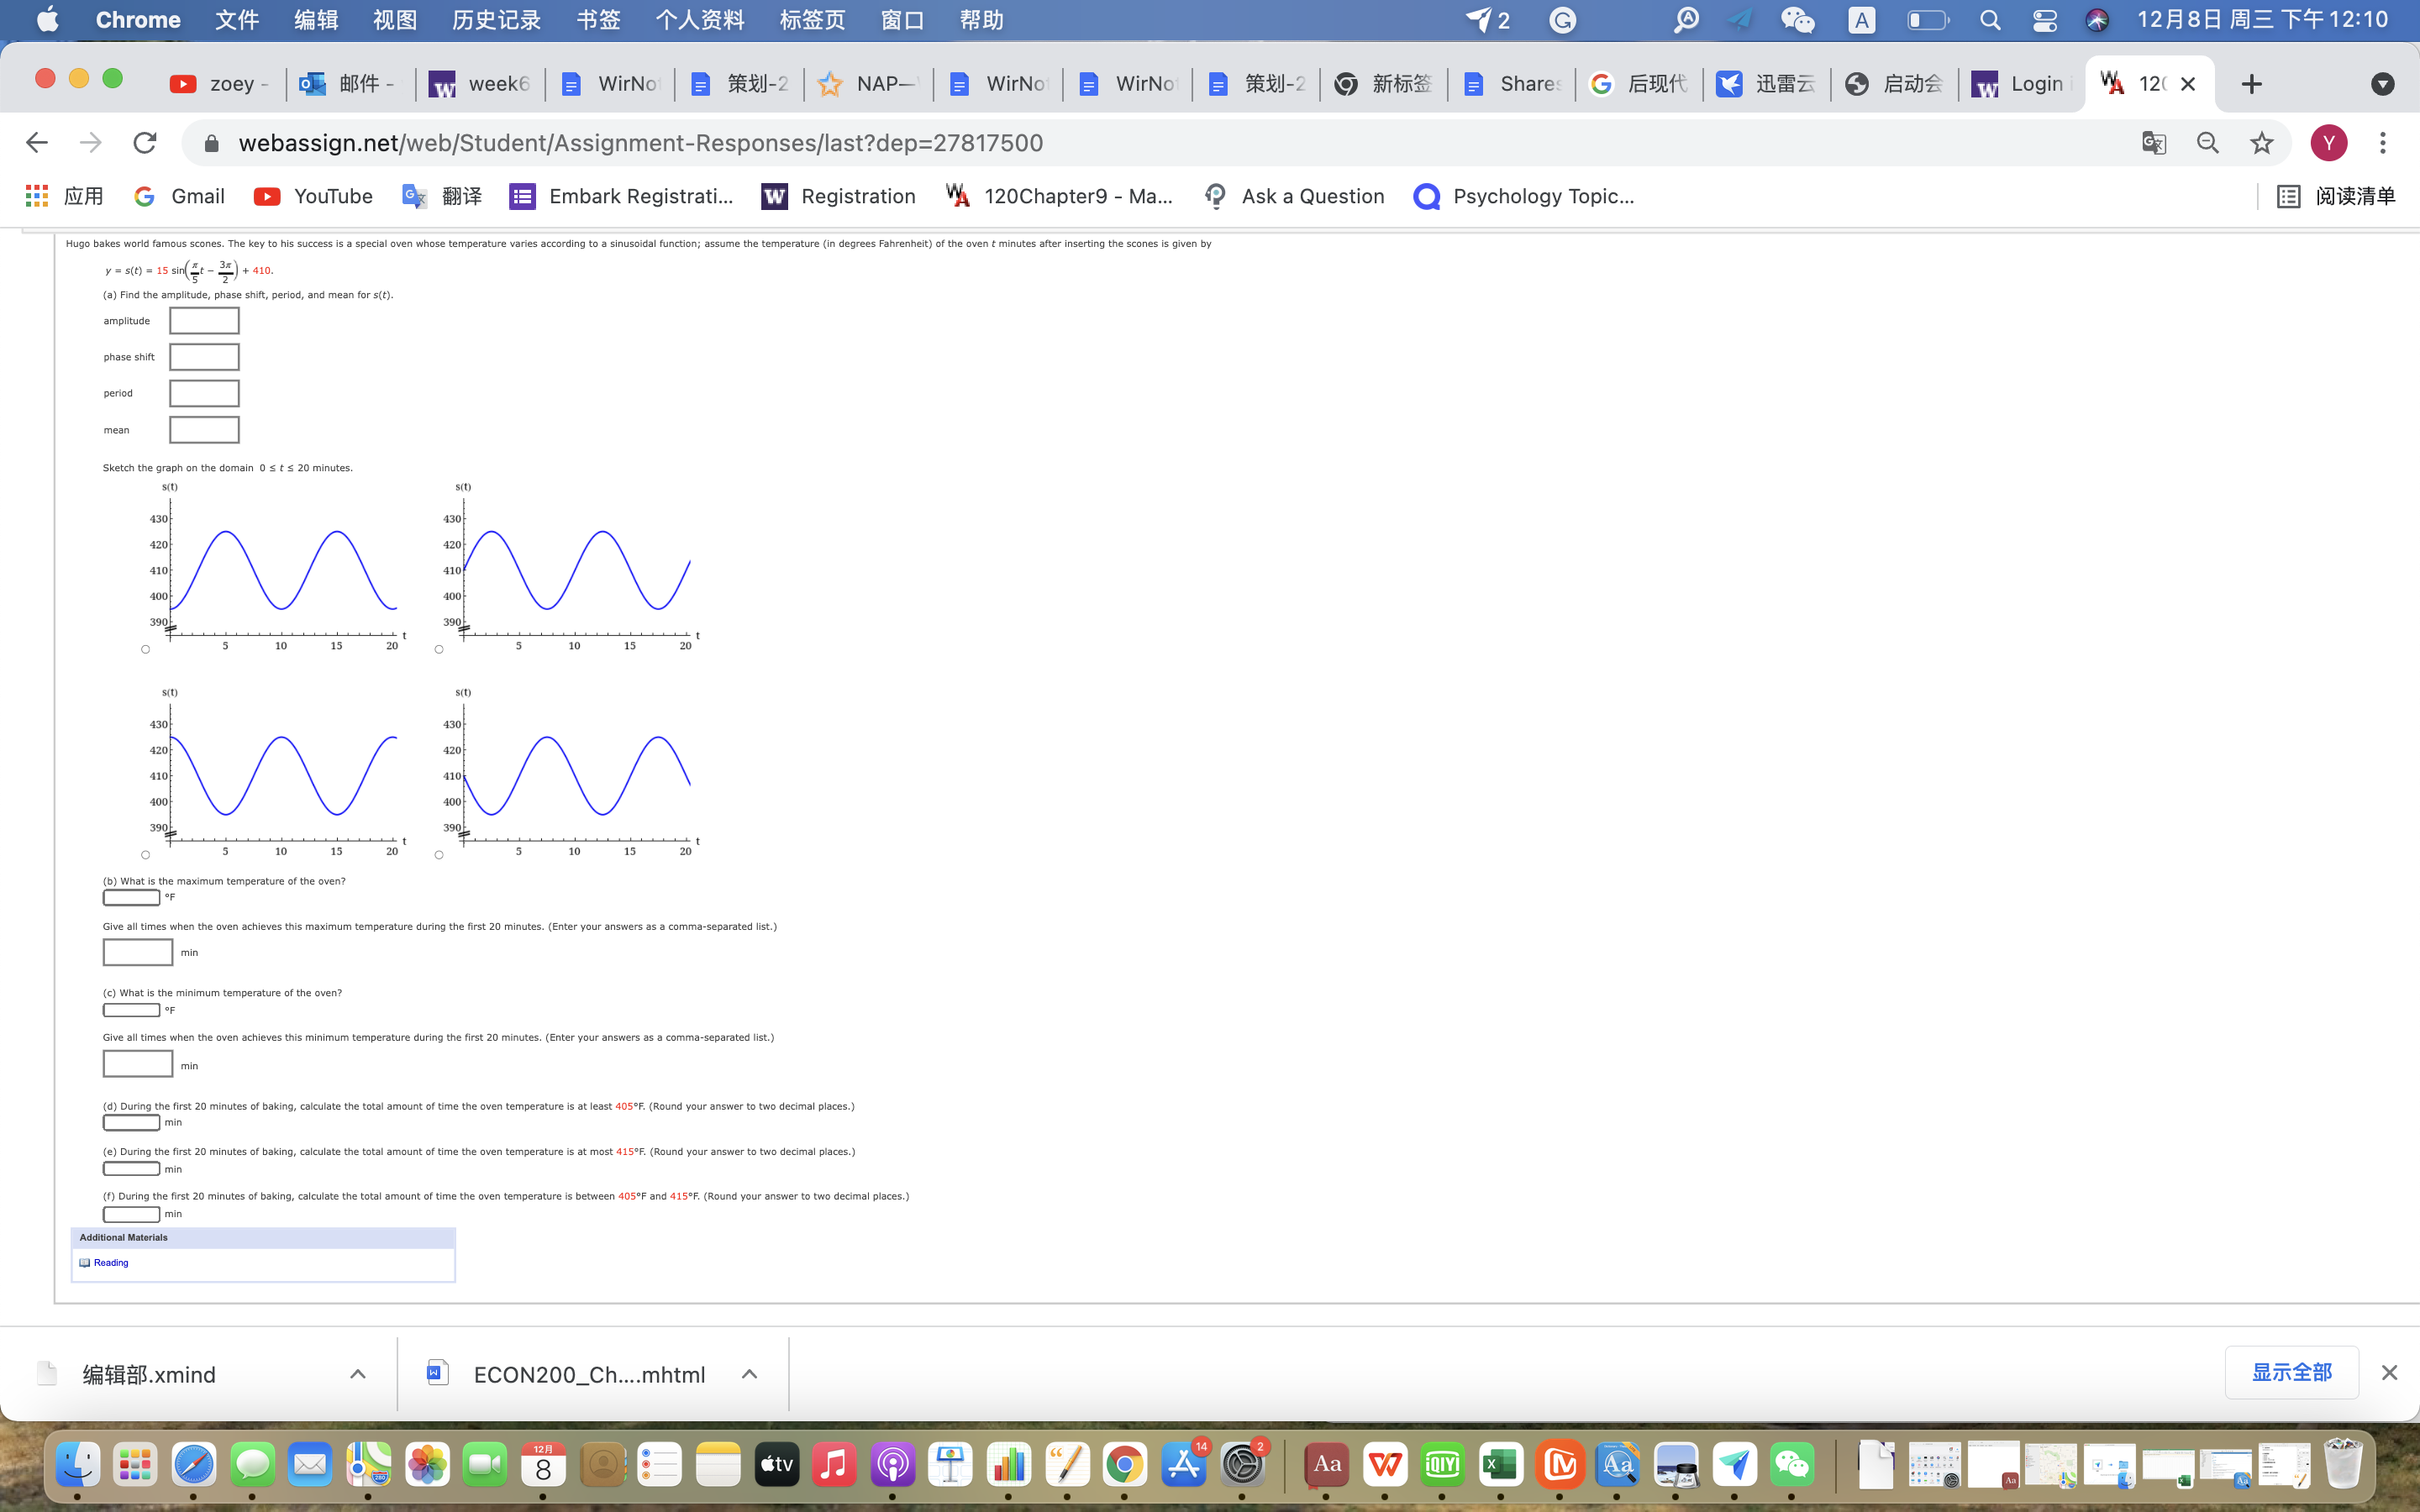Open the tab search dropdown arrow
This screenshot has width=2420, height=1512.
click(2382, 84)
